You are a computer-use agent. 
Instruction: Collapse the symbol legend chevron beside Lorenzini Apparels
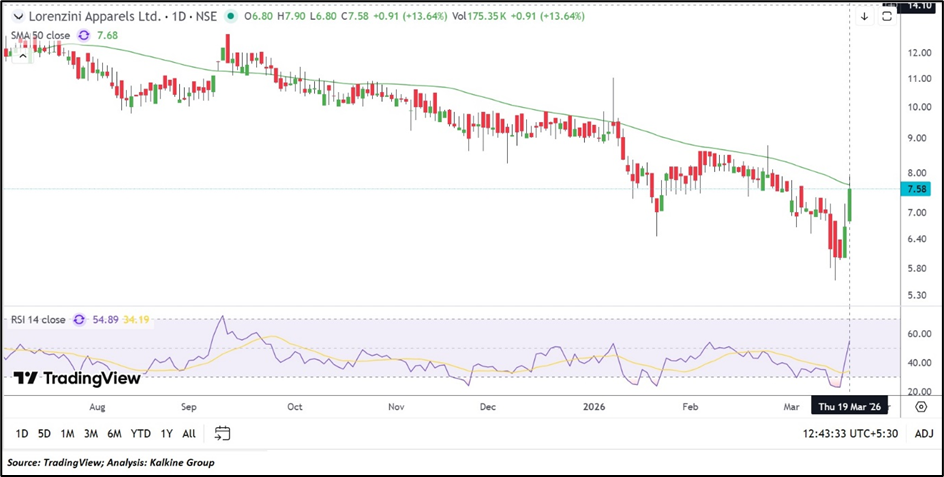[x=15, y=16]
